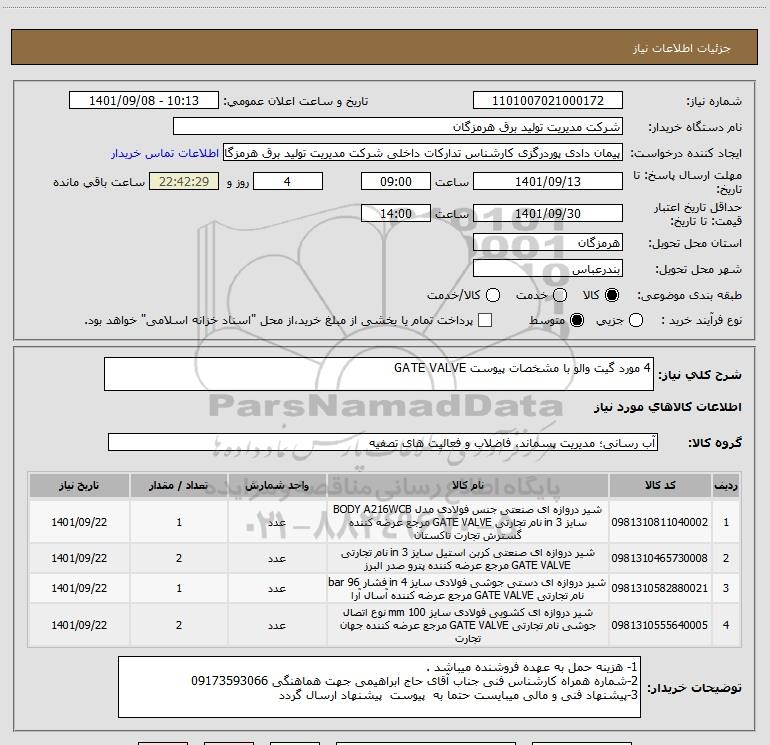Image resolution: width=770 pixels, height=745 pixels.
Task: Click the phone number 09173593066 in notes
Action: click(229, 681)
